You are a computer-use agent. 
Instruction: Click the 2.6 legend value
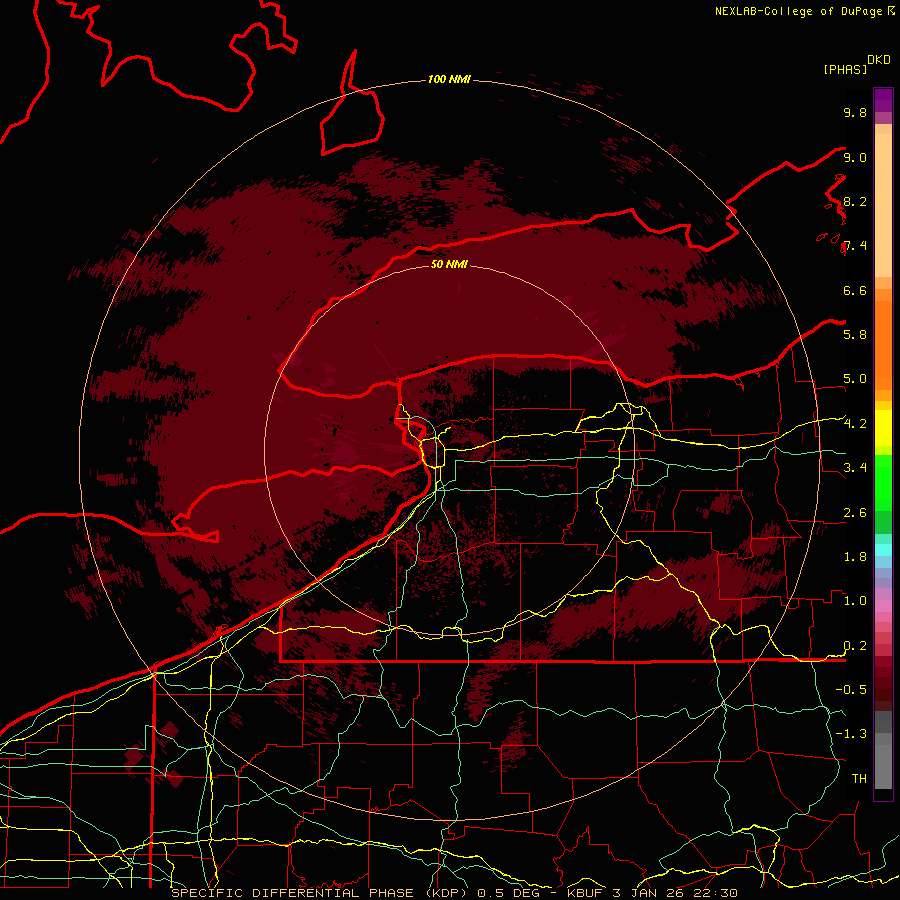(x=855, y=512)
